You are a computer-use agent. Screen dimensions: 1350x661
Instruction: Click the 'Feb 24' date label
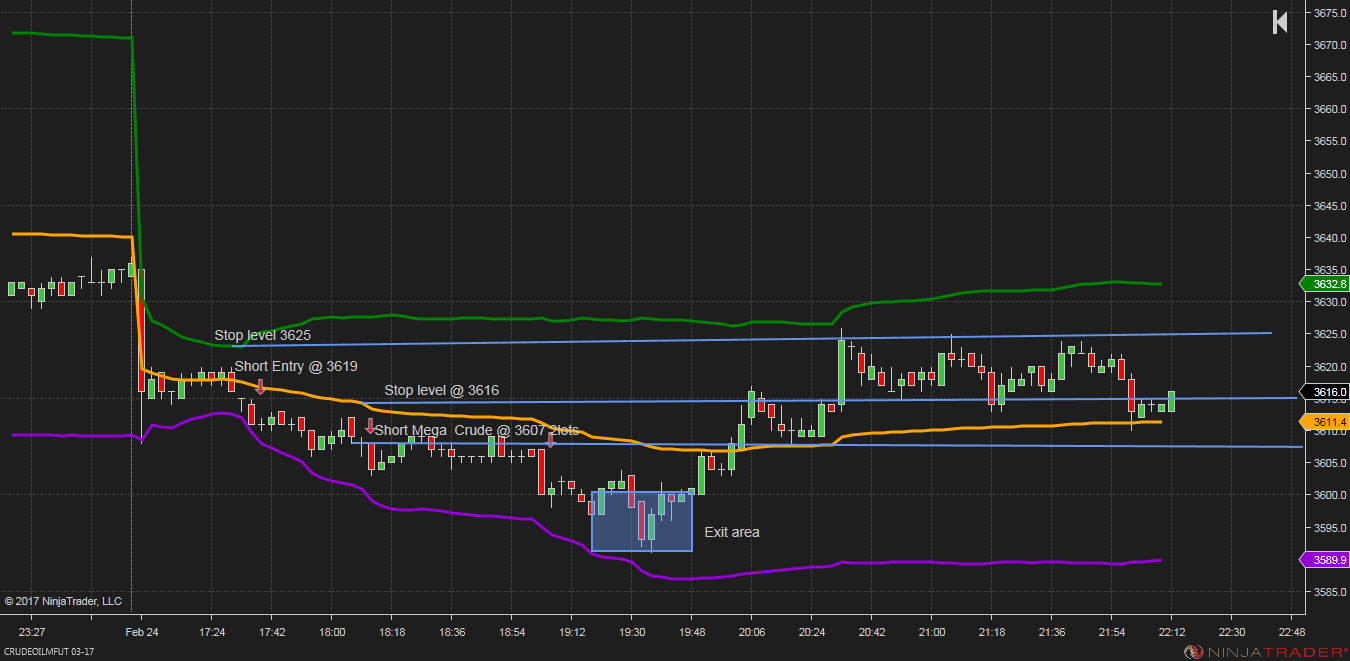point(142,632)
